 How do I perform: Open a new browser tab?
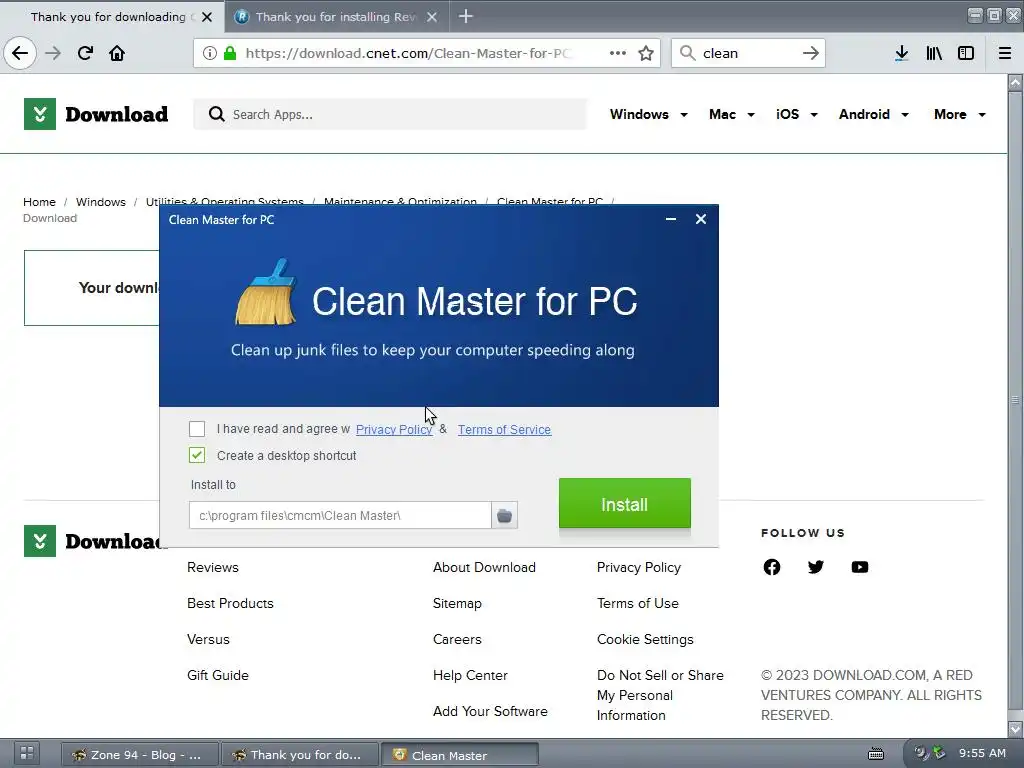tap(466, 16)
